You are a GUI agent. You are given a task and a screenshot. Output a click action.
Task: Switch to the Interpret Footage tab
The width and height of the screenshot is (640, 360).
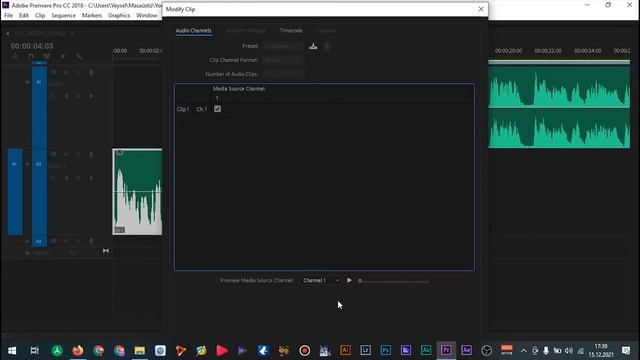[x=246, y=31]
